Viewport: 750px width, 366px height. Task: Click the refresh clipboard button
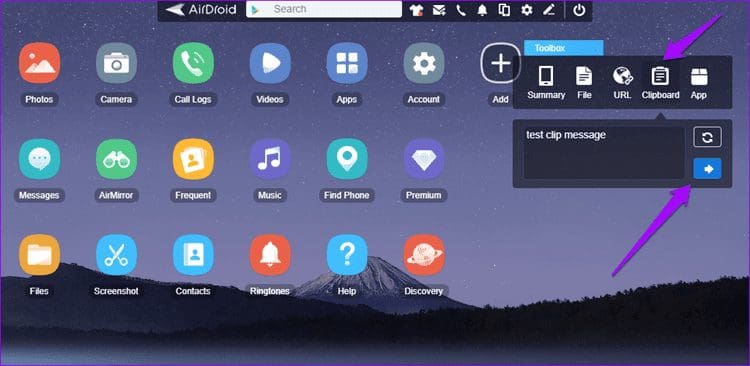tap(707, 137)
